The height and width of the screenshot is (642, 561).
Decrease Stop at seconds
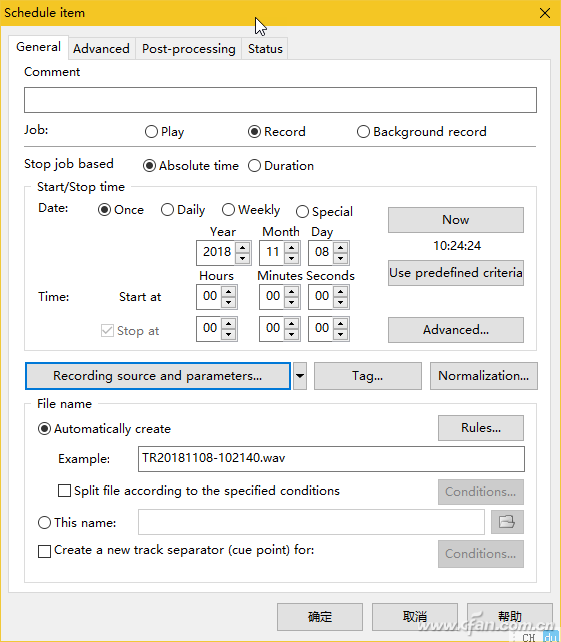tap(340, 334)
